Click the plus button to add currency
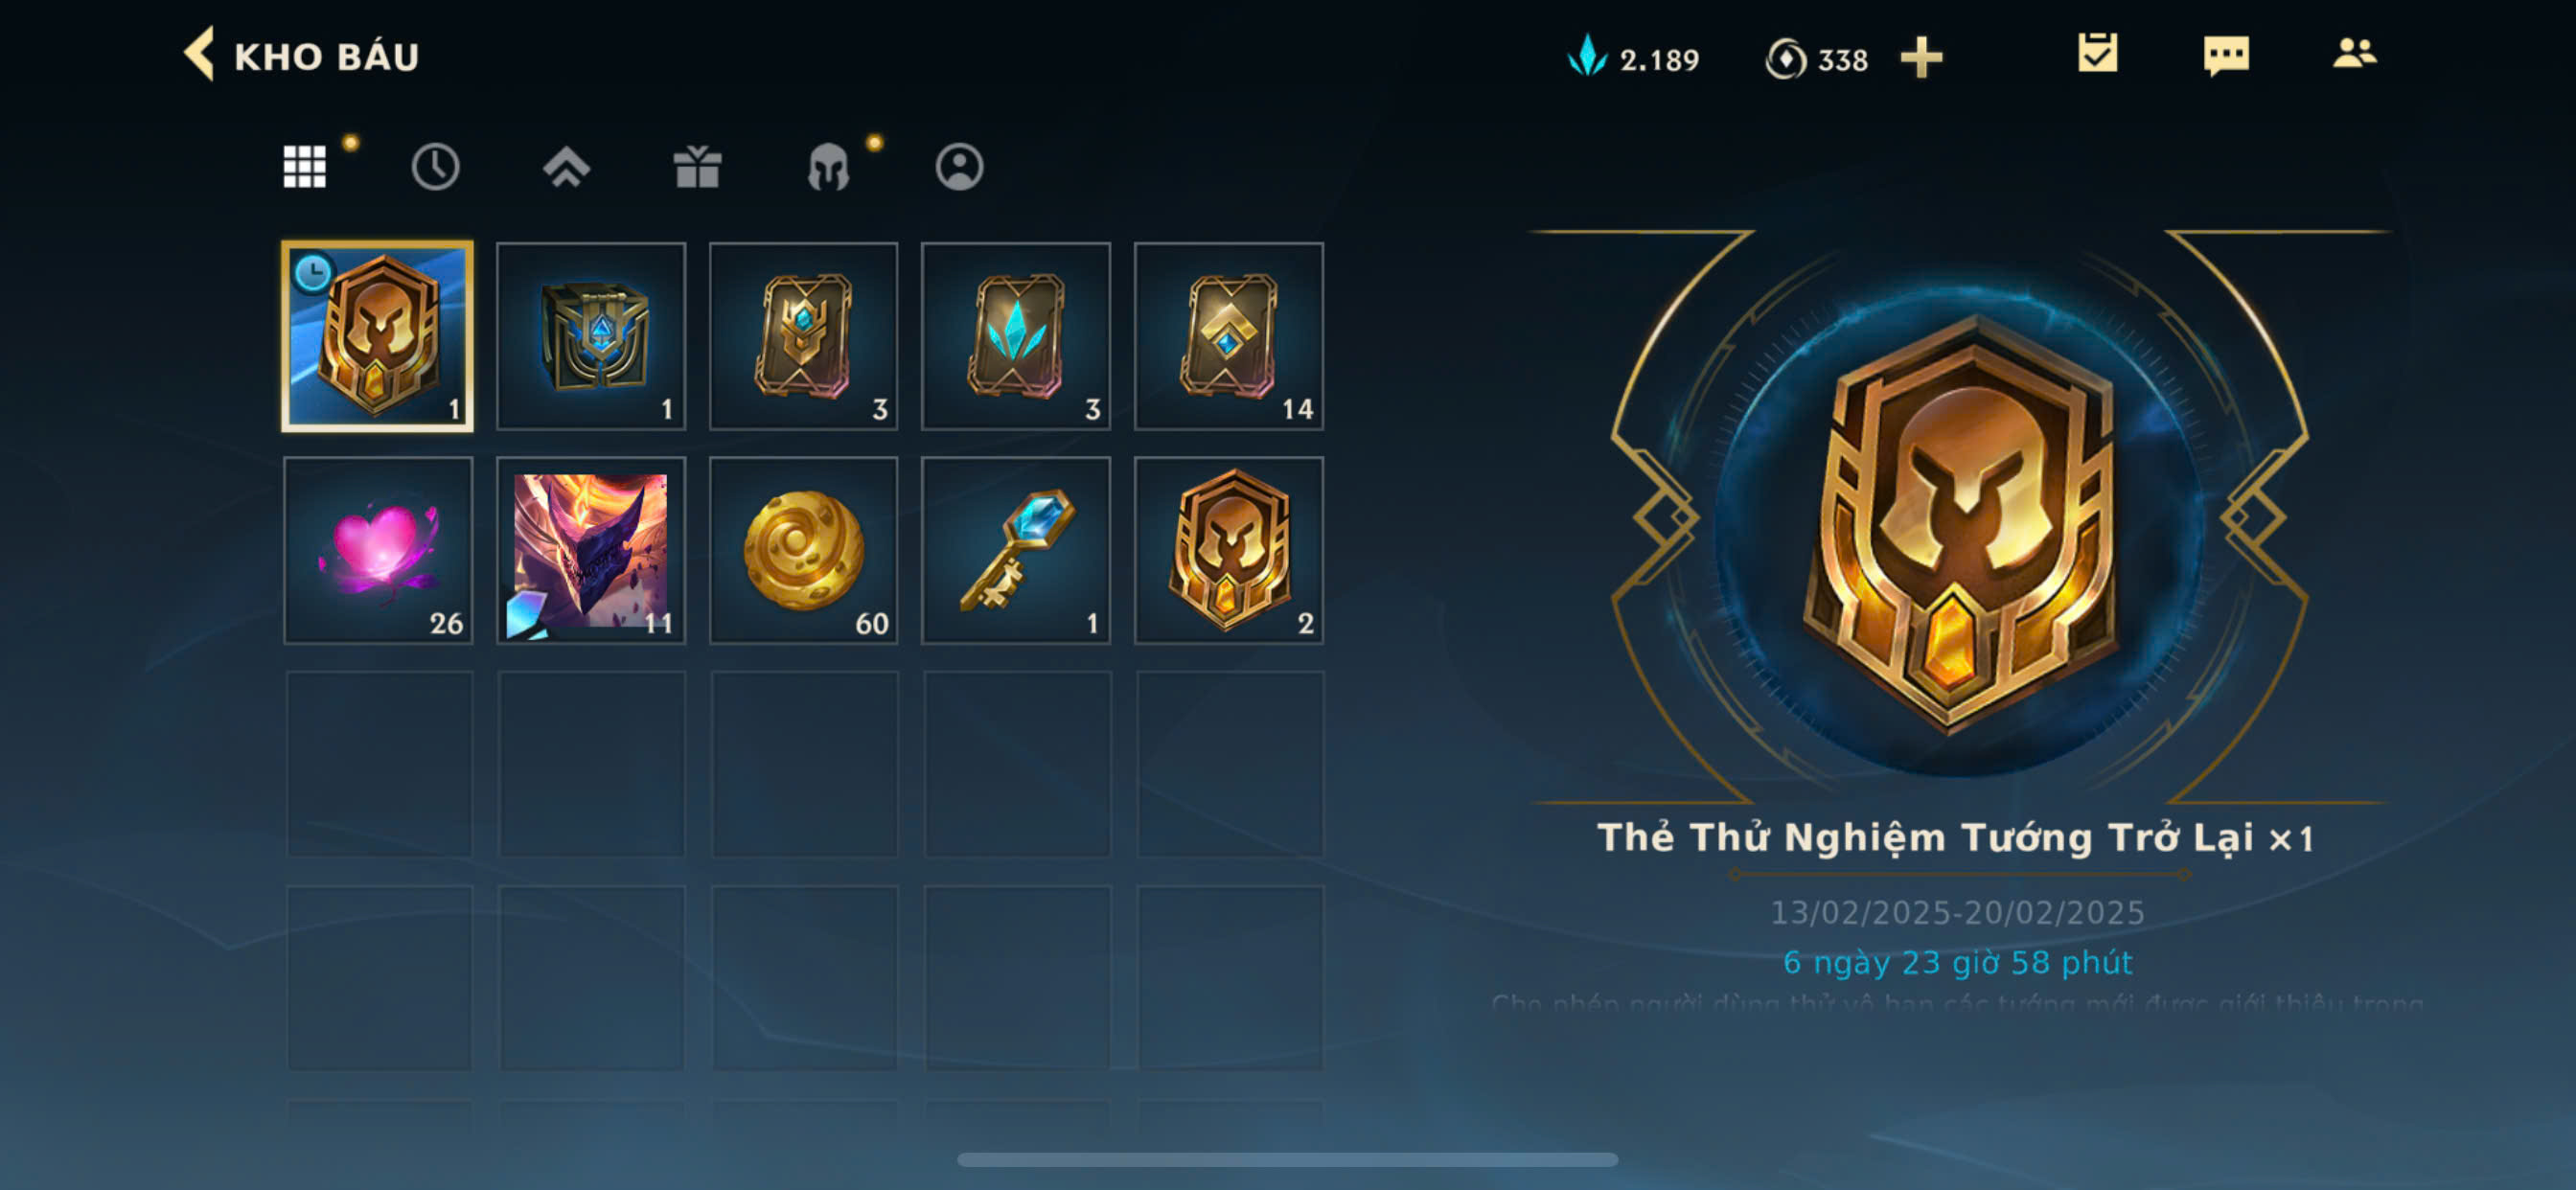 pos(1921,57)
